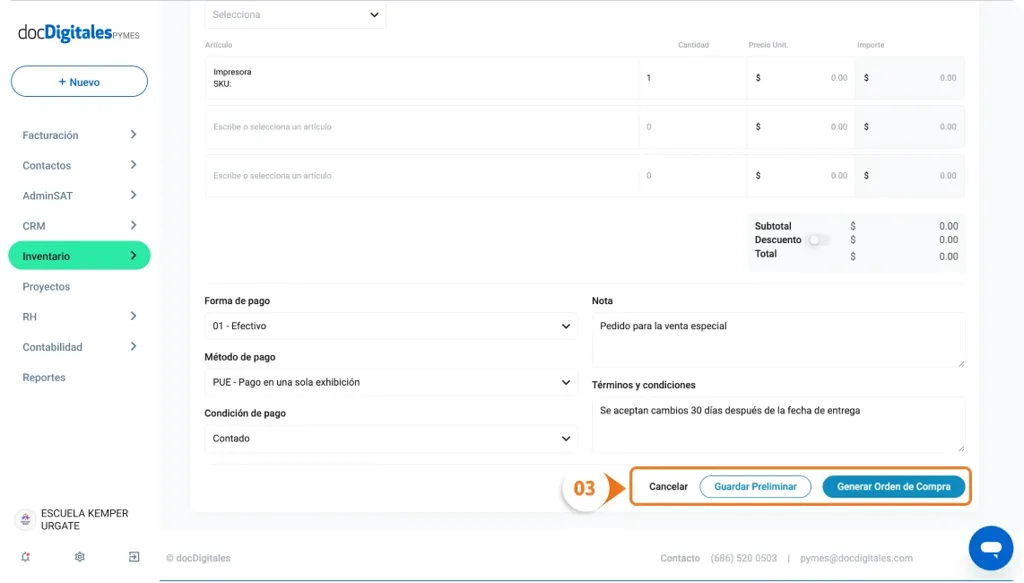Open settings via the gear icon
Viewport: 1024px width, 583px height.
tap(80, 557)
